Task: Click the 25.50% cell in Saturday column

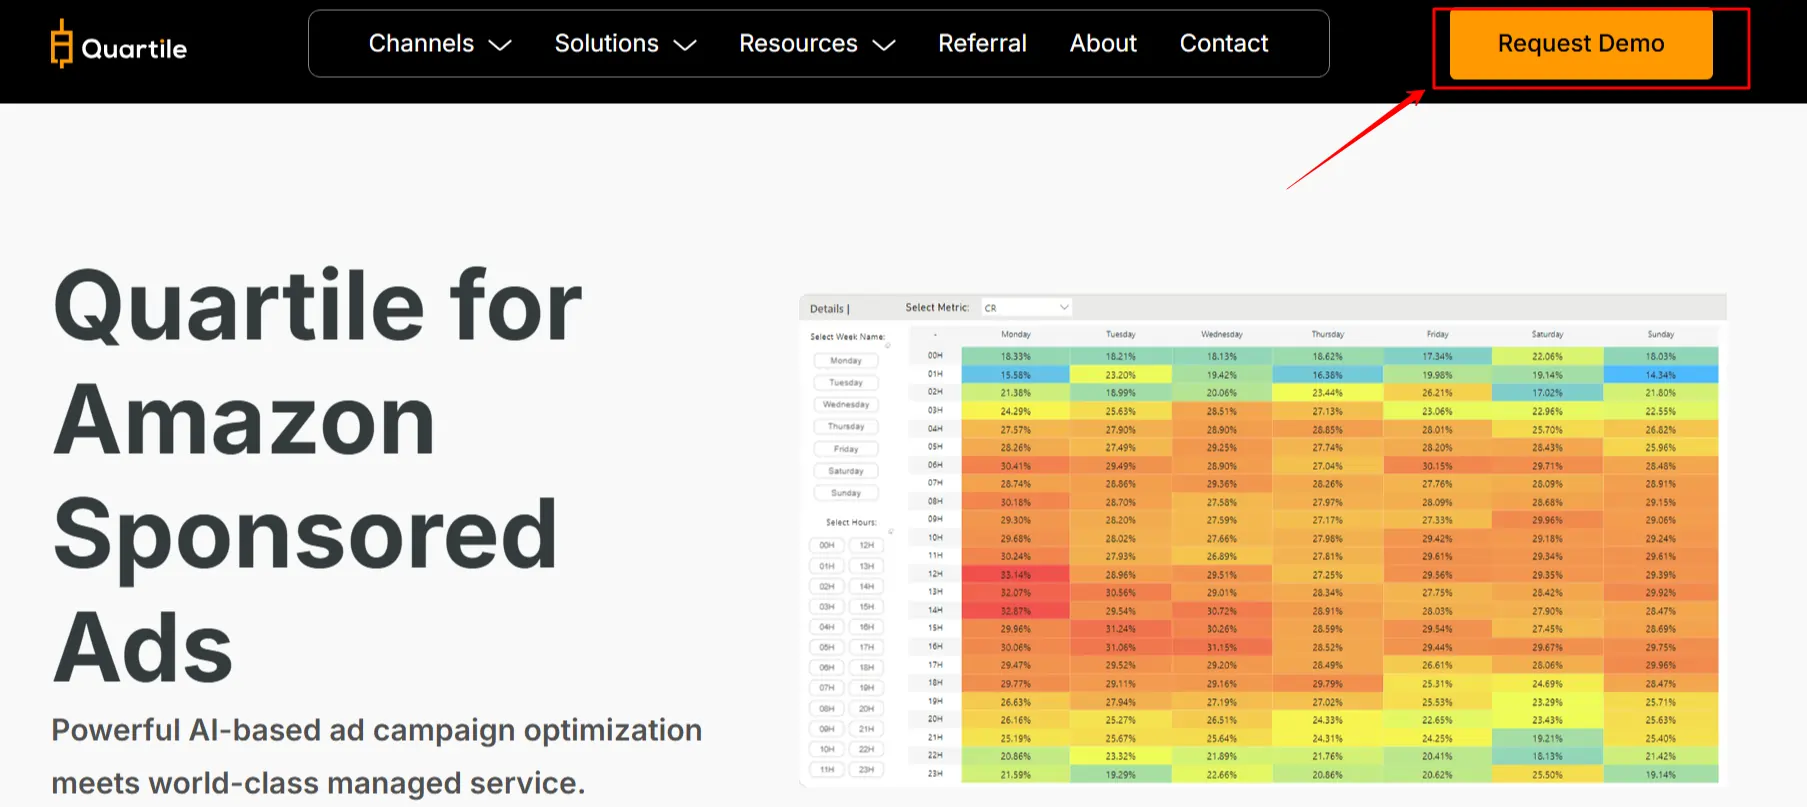Action: (x=1547, y=775)
